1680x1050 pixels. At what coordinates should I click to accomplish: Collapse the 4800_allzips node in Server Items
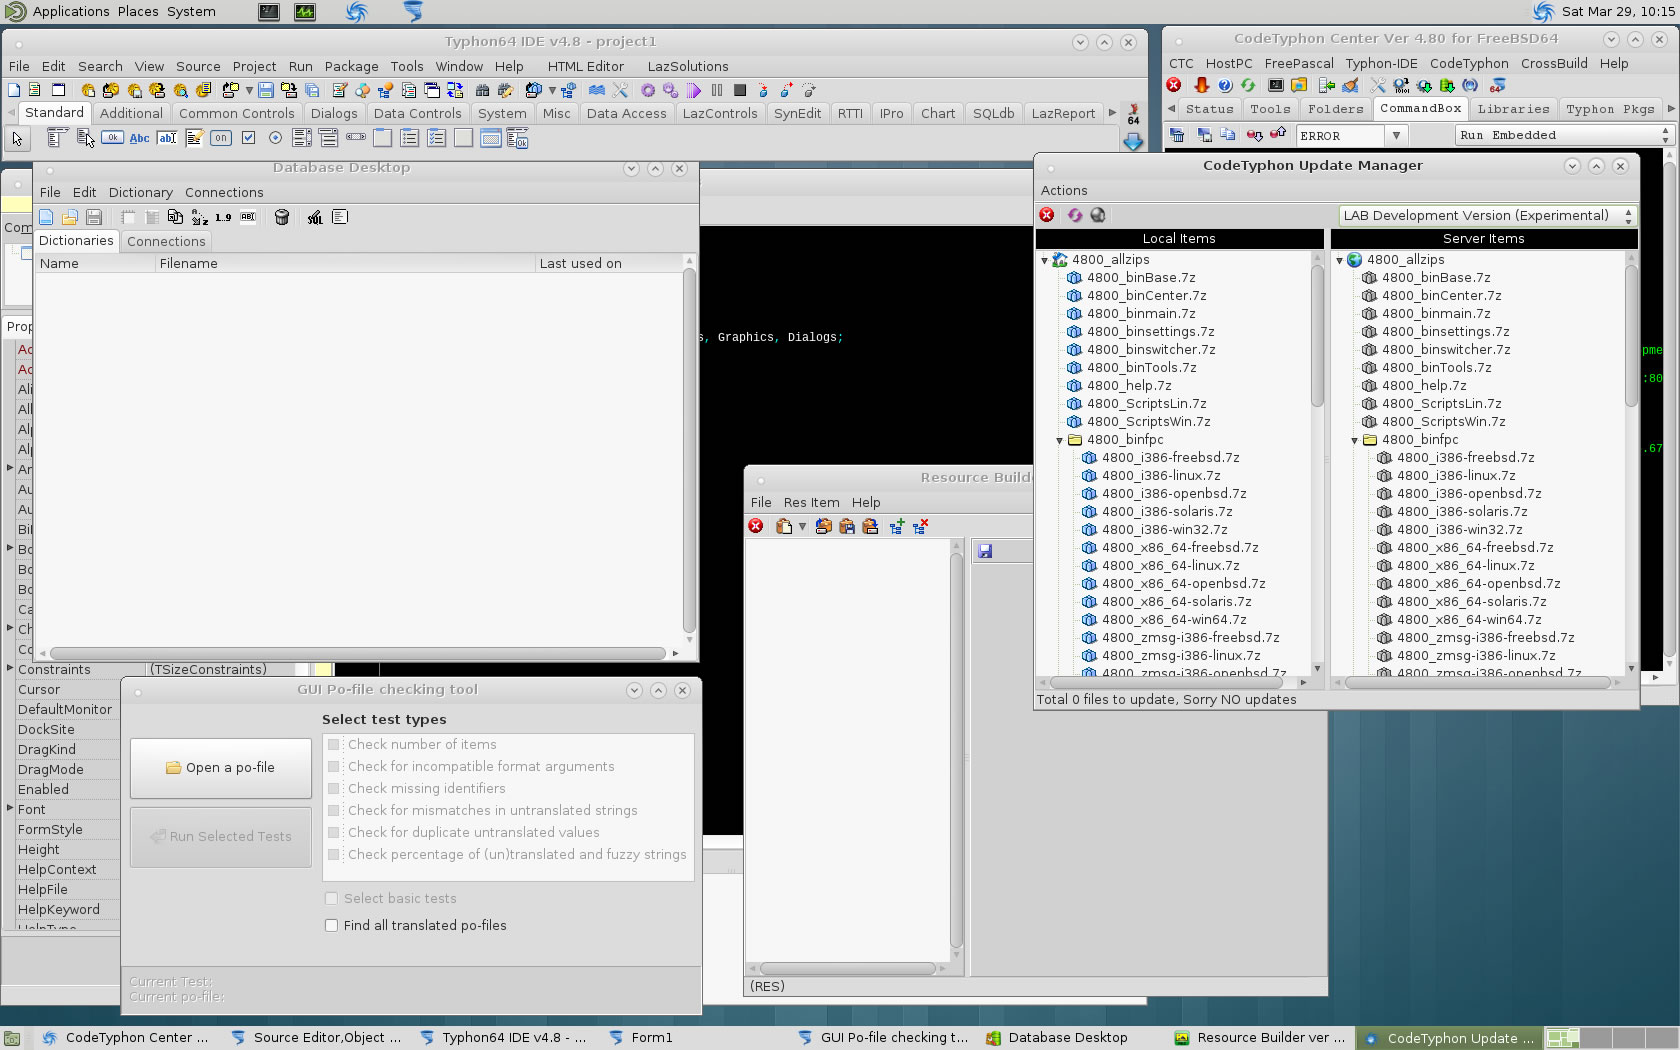(x=1340, y=260)
